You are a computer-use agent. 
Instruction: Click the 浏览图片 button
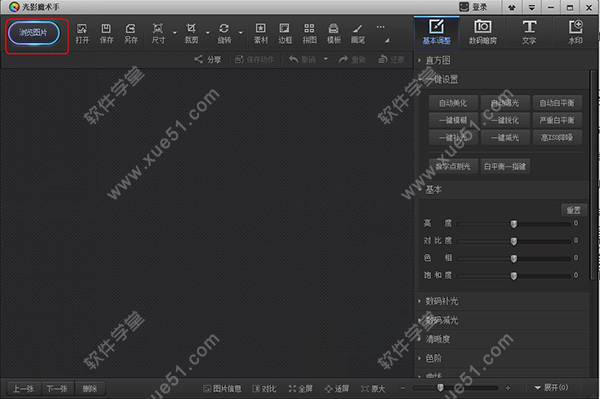[x=34, y=33]
